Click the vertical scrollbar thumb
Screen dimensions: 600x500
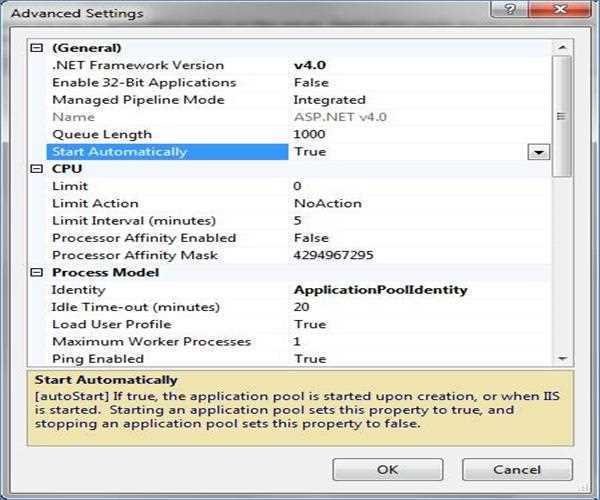pyautogui.click(x=562, y=115)
